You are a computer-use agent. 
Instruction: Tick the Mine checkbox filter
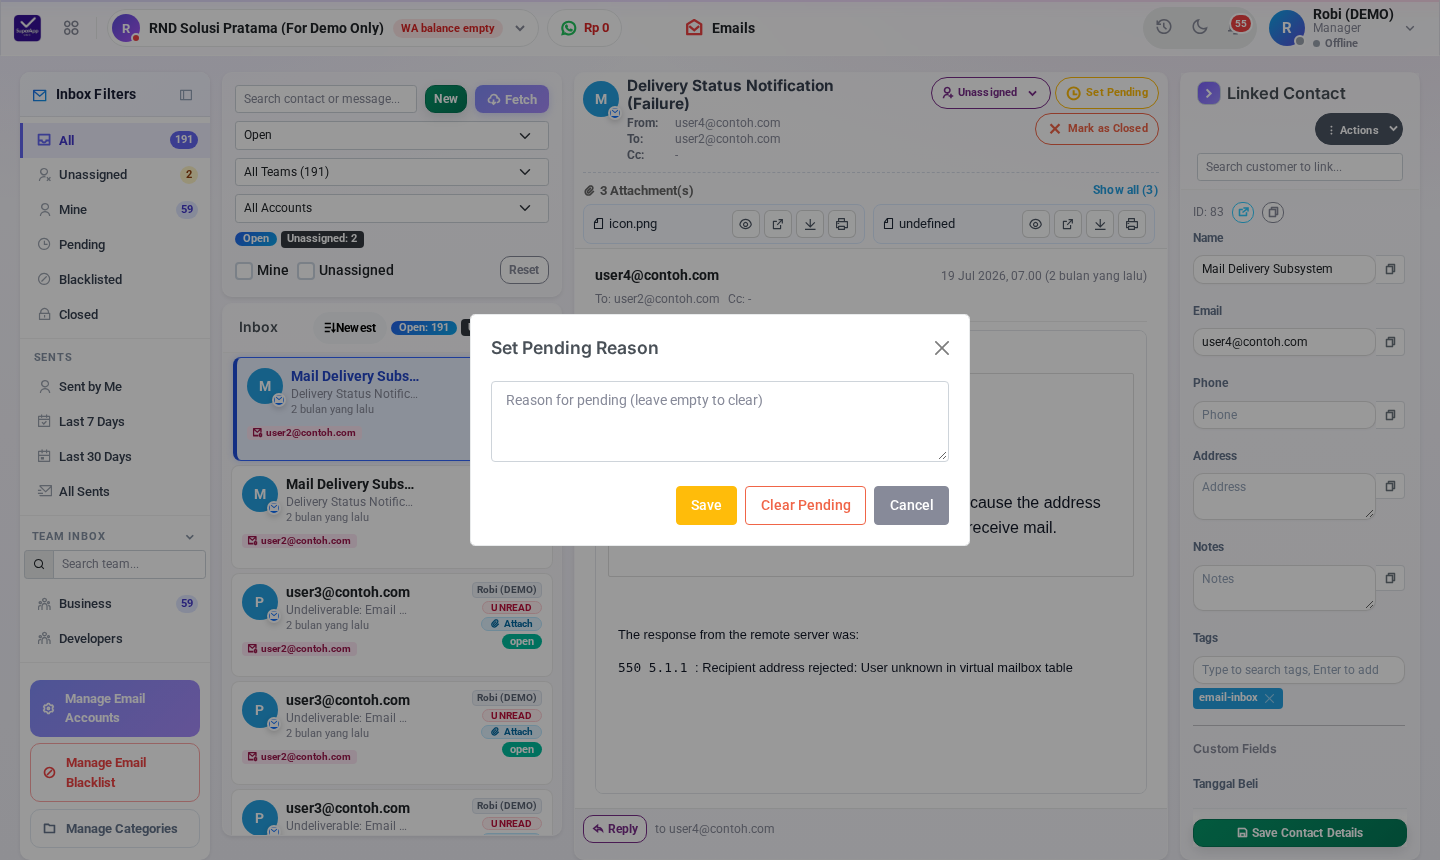(244, 270)
